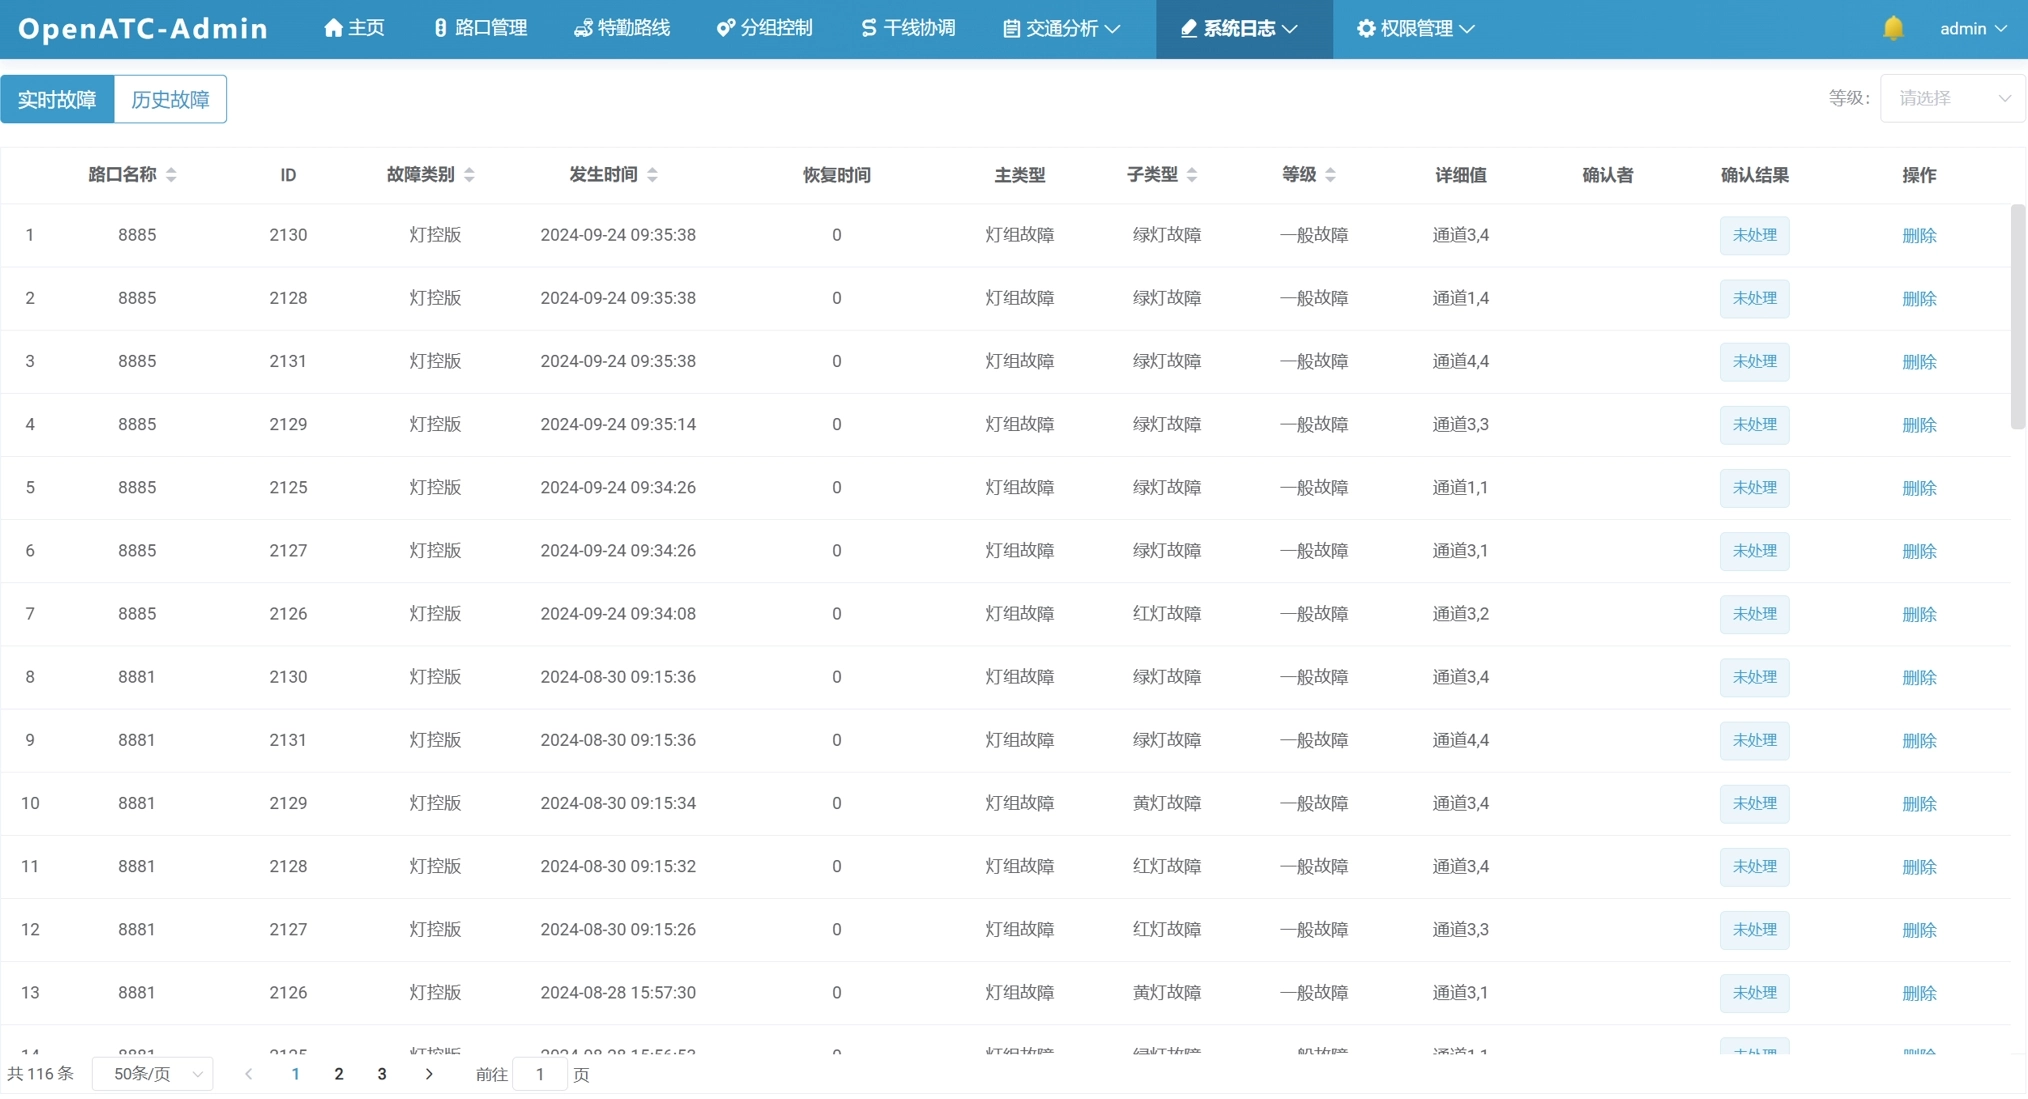
Task: Open the 等级 filter dropdown
Action: click(1952, 98)
